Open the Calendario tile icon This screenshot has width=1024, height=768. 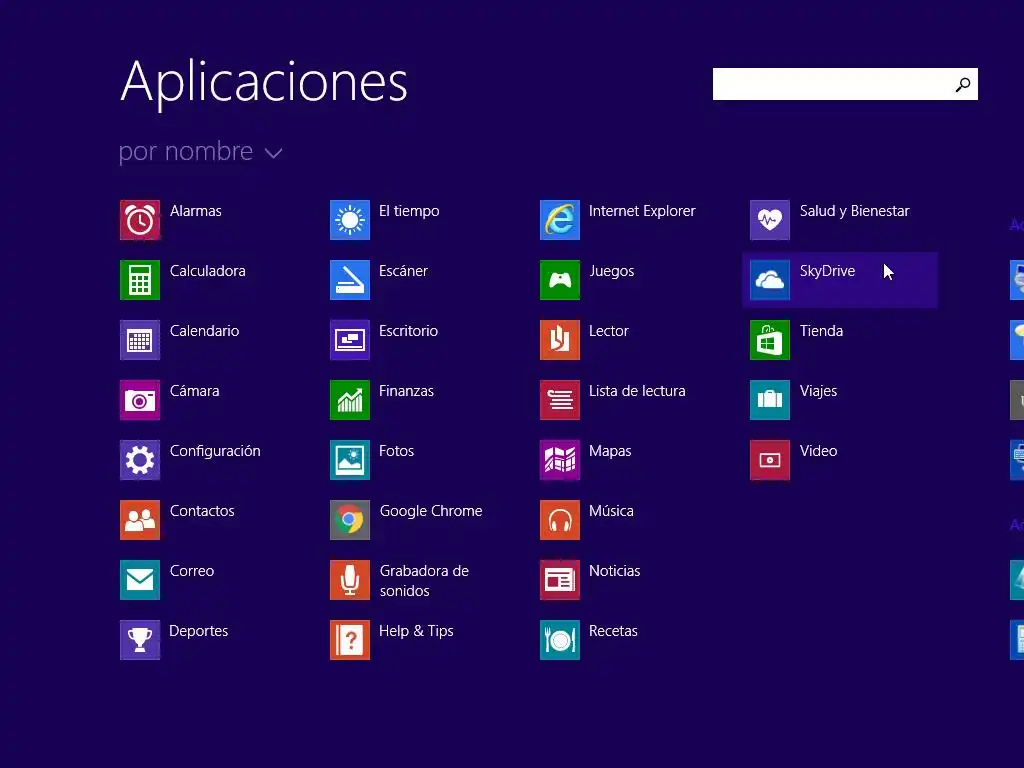tap(140, 340)
